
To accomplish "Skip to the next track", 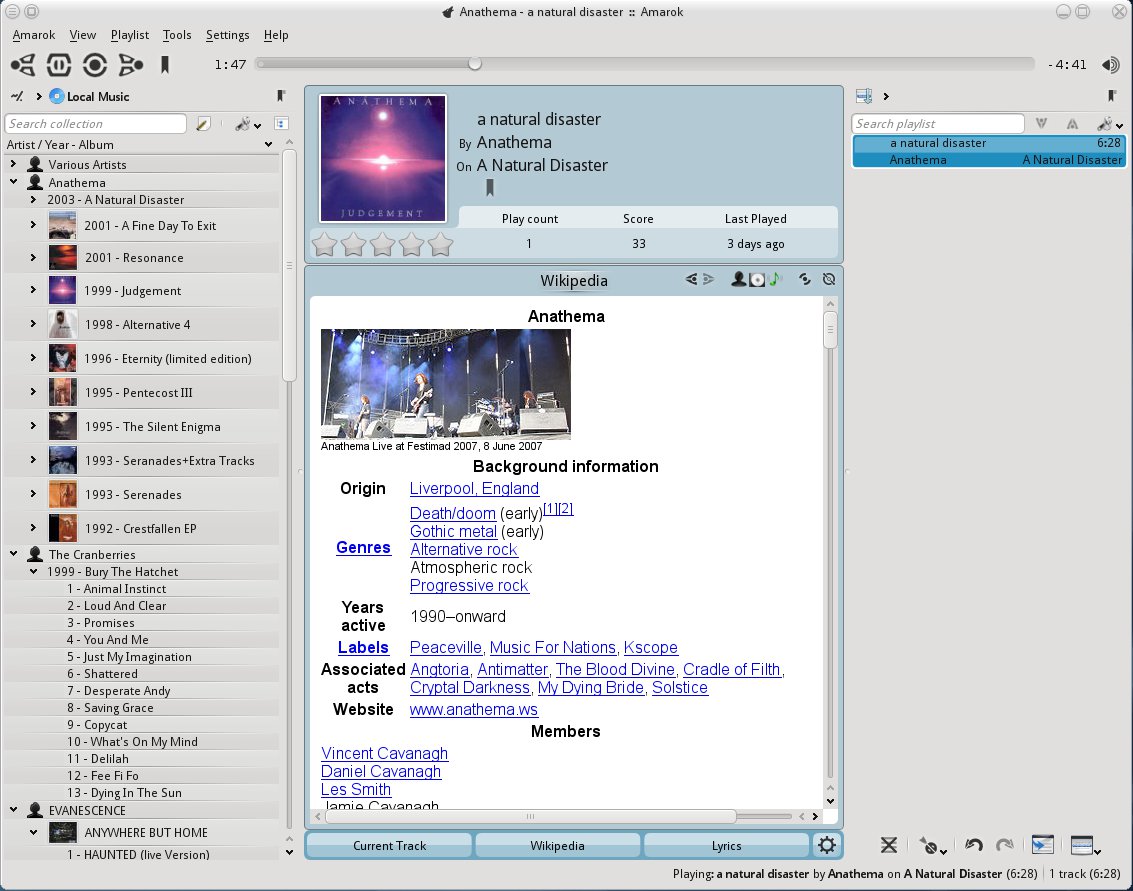I will coord(131,65).
